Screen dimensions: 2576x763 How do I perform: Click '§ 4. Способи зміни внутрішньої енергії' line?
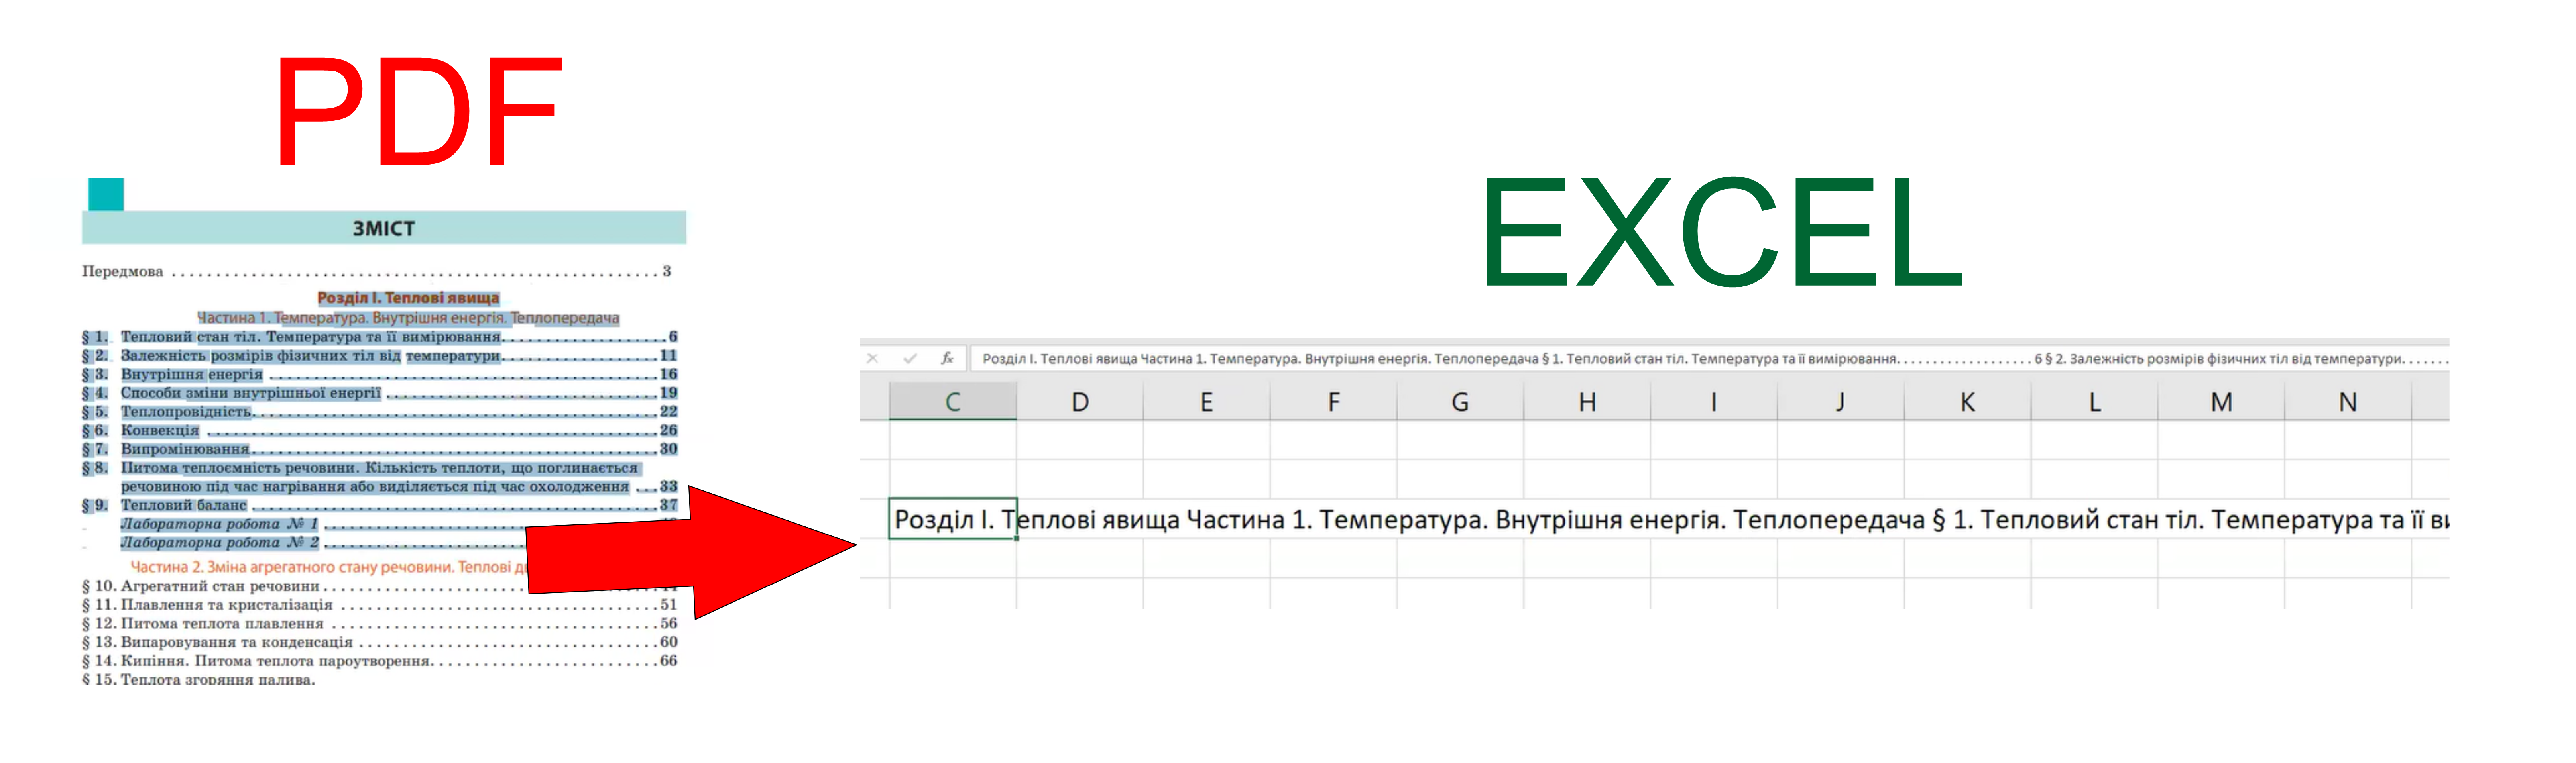point(380,393)
